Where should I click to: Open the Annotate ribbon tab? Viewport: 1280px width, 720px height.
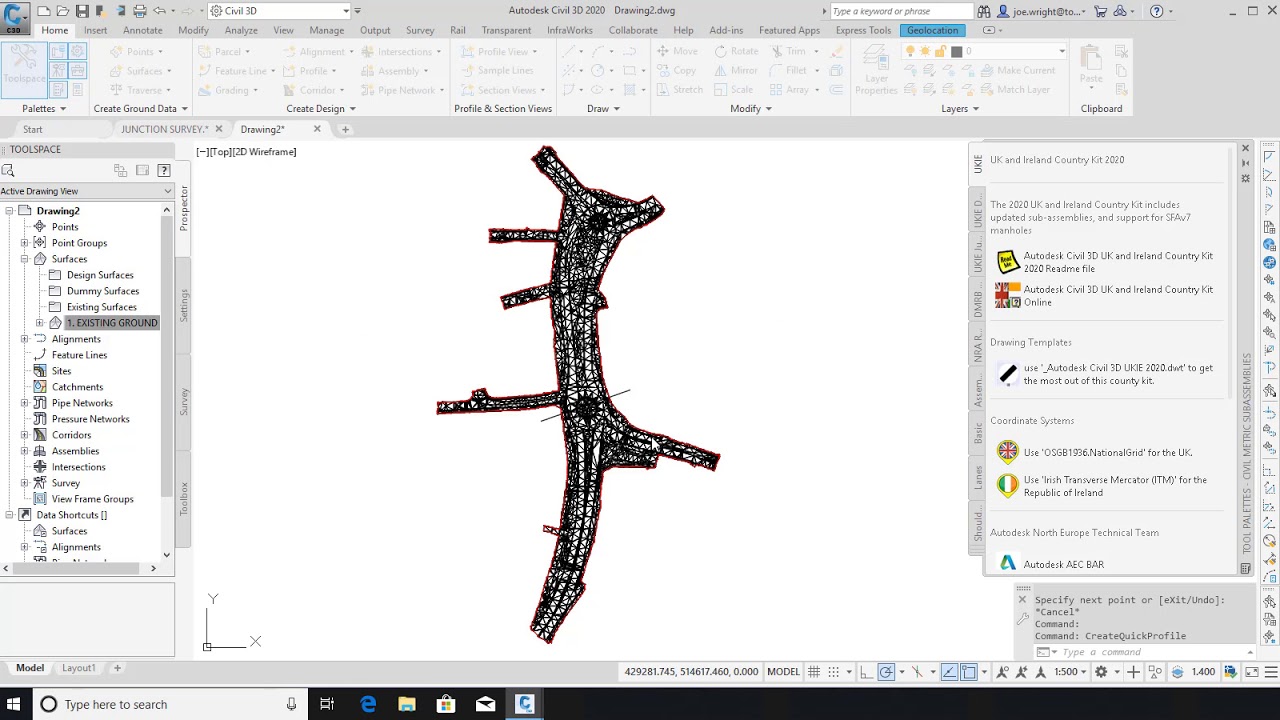[142, 30]
